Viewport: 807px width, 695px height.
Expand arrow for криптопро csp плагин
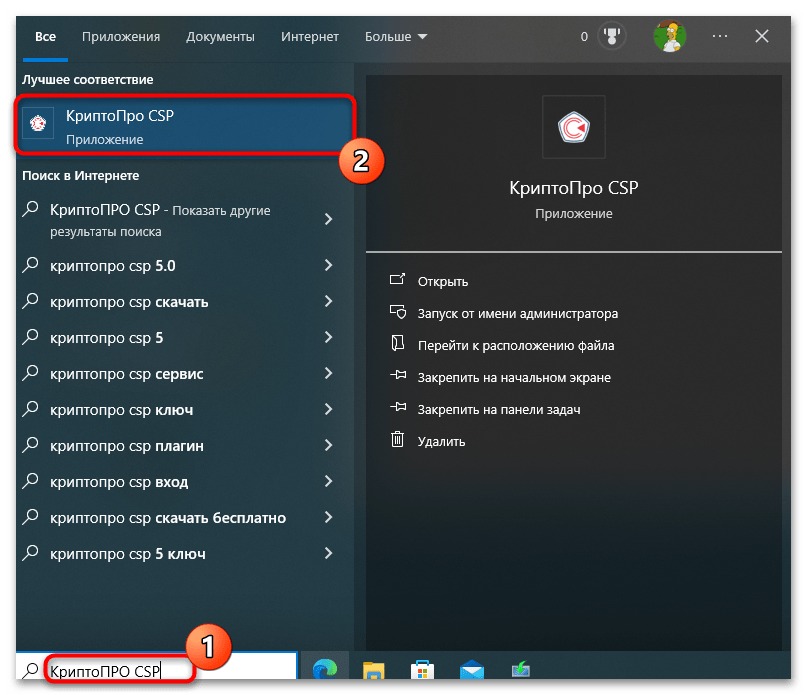pyautogui.click(x=328, y=445)
